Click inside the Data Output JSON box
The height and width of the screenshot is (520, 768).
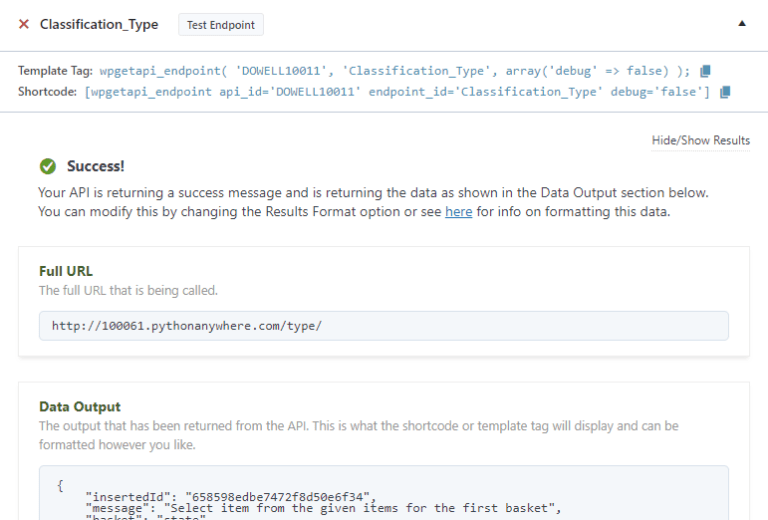(383, 494)
